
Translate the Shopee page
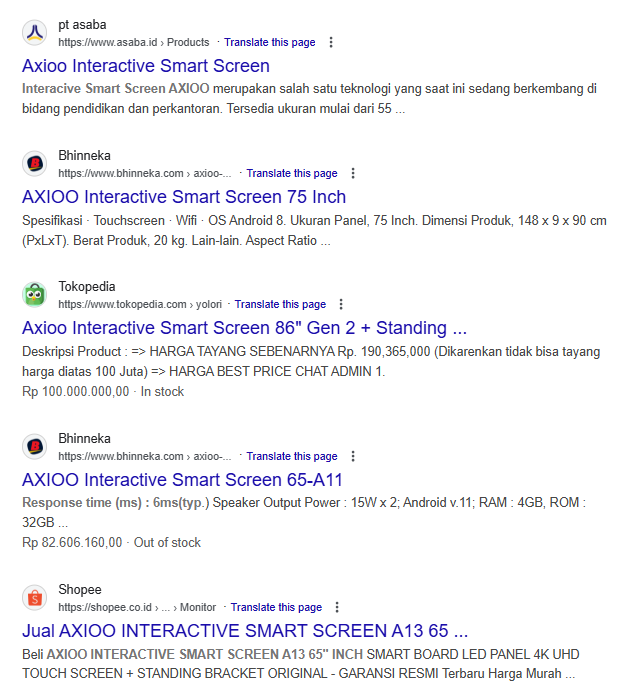click(276, 607)
